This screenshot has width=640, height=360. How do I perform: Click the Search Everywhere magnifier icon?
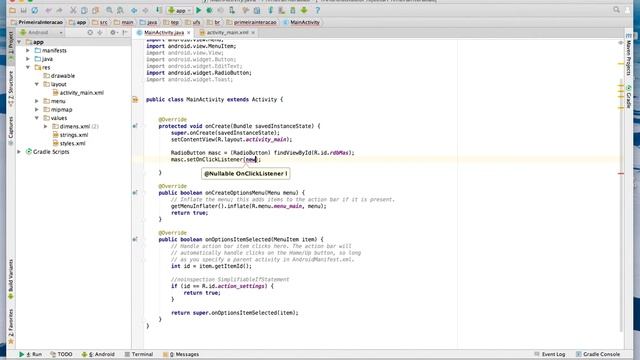pyautogui.click(x=616, y=10)
